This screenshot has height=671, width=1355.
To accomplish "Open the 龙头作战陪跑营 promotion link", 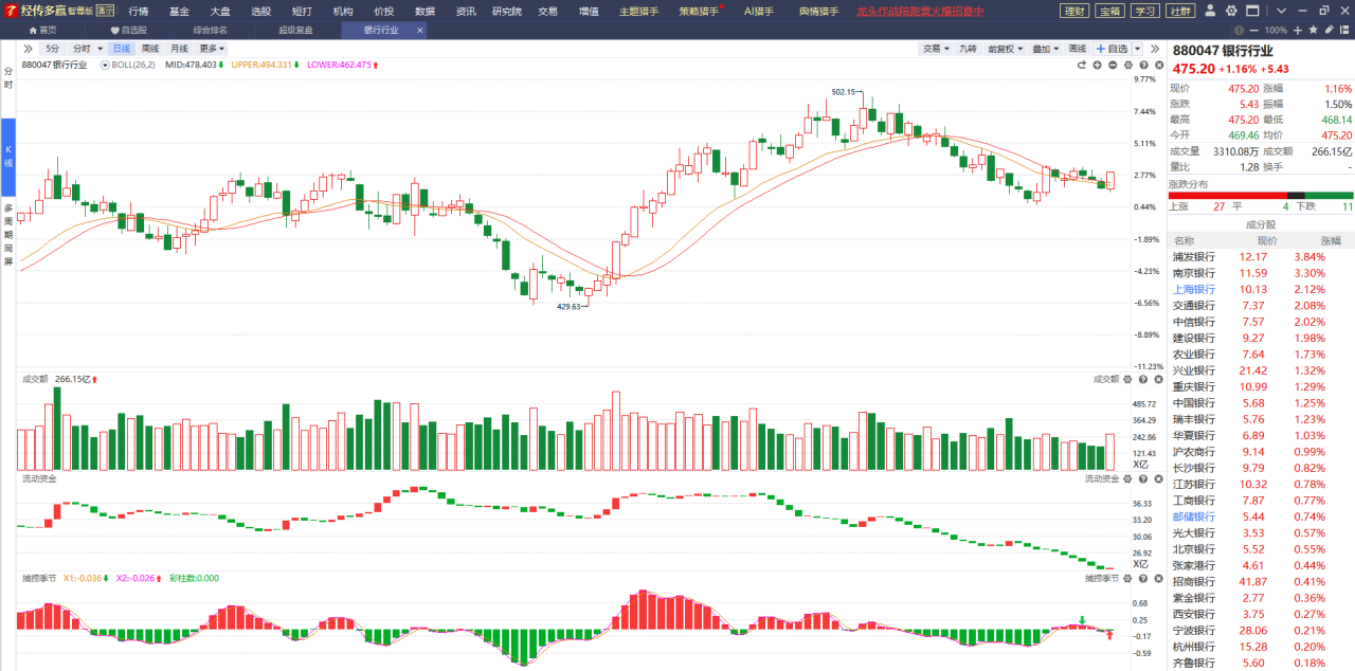I will pos(920,11).
